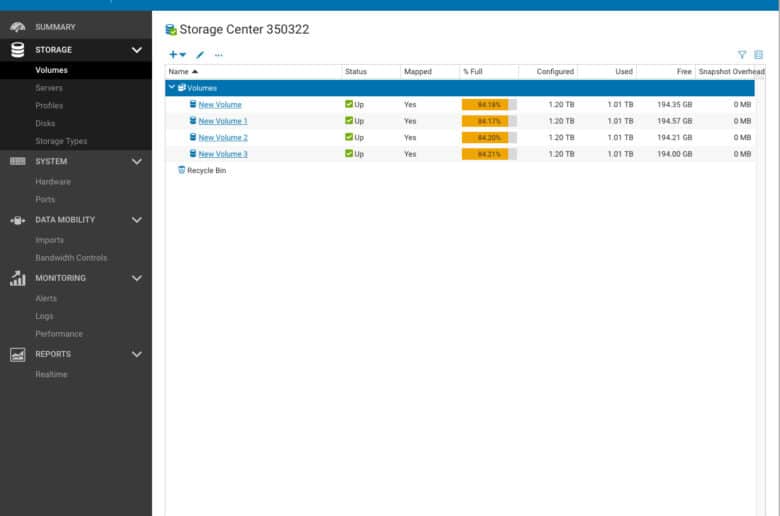
Task: Open the Summary dashboard icon
Action: [x=17, y=27]
